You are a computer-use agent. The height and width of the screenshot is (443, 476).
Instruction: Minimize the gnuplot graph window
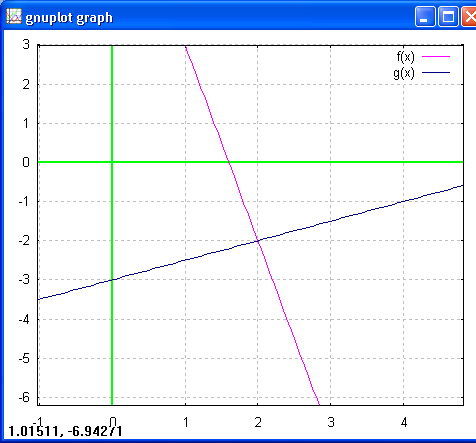(x=425, y=16)
